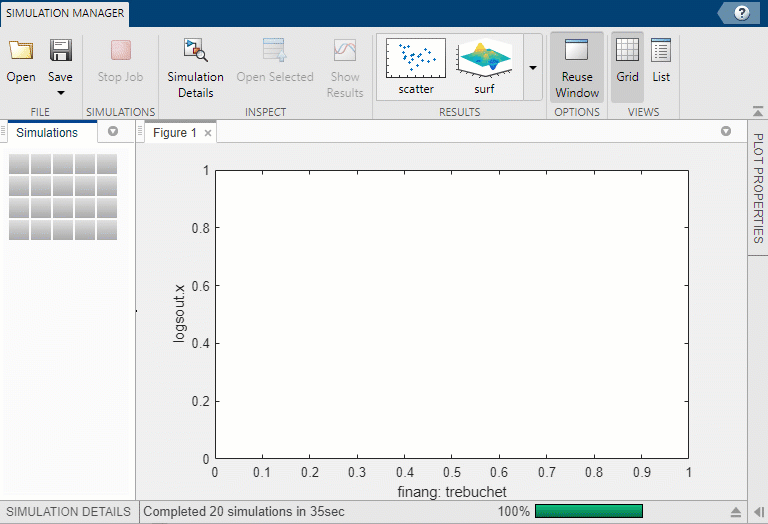Viewport: 768px width, 524px height.
Task: Expand the Save dropdown arrow
Action: (60, 93)
